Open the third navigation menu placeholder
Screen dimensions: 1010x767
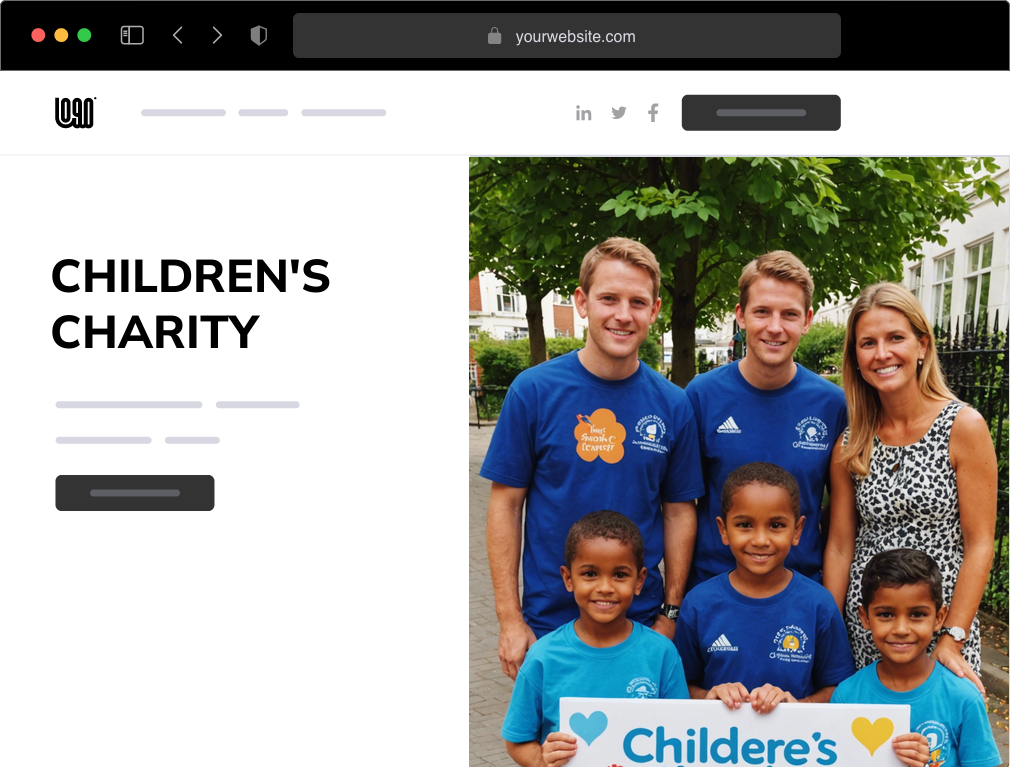coord(343,113)
